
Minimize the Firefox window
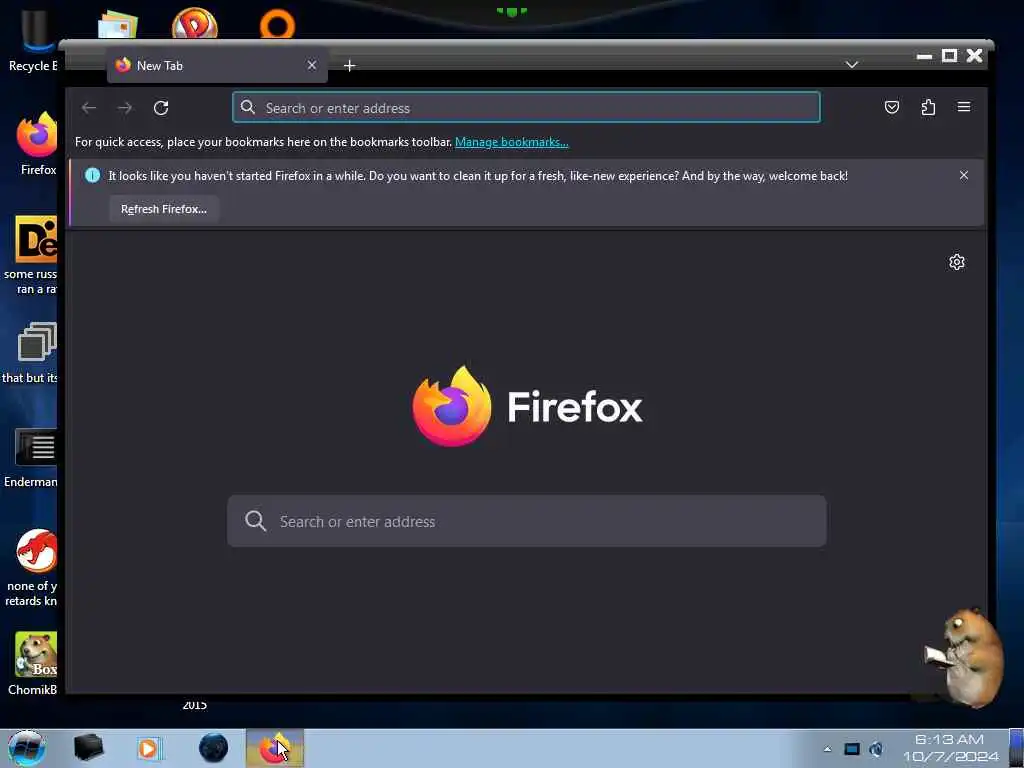click(924, 56)
